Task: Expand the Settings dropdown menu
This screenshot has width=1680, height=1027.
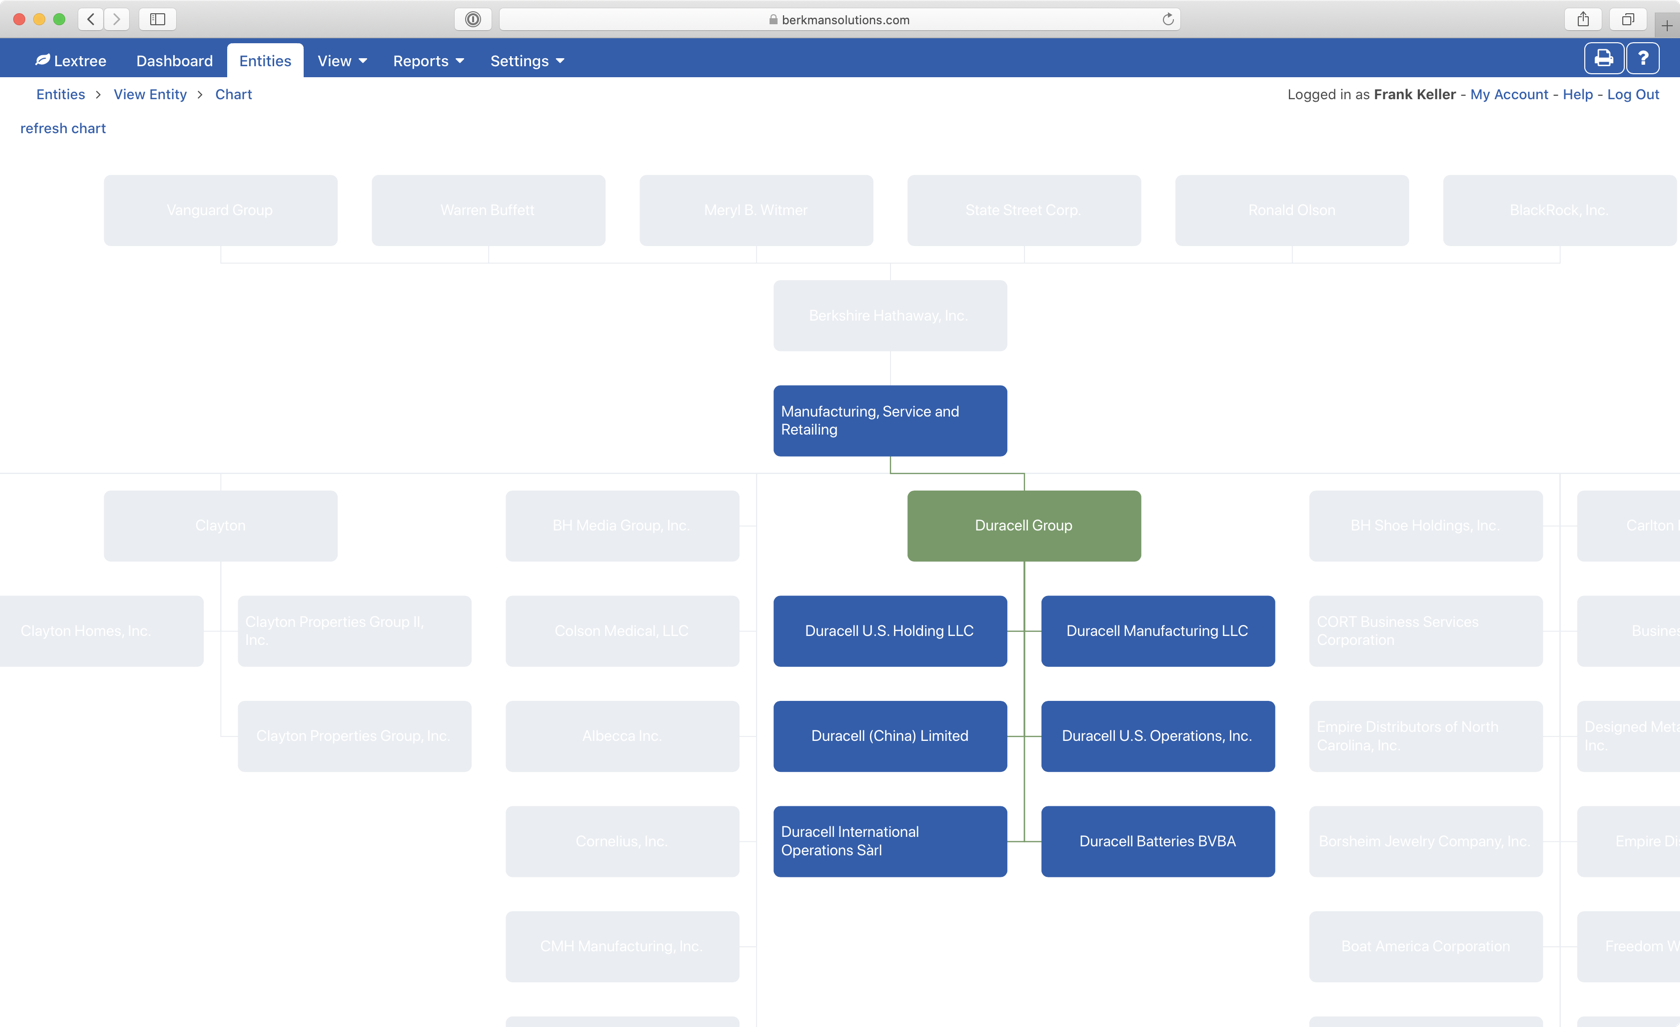Action: pos(527,61)
